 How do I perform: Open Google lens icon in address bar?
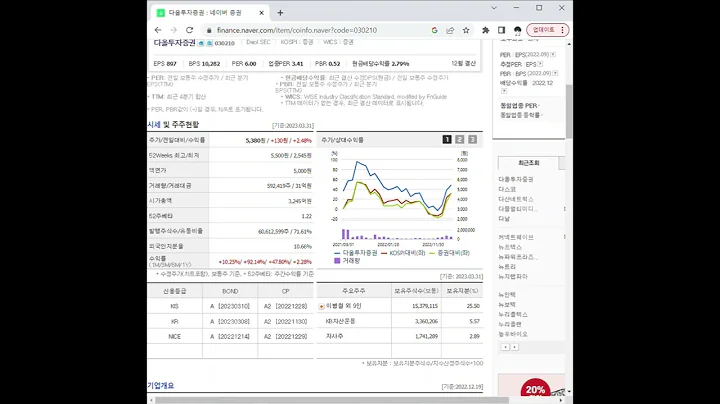click(x=434, y=30)
